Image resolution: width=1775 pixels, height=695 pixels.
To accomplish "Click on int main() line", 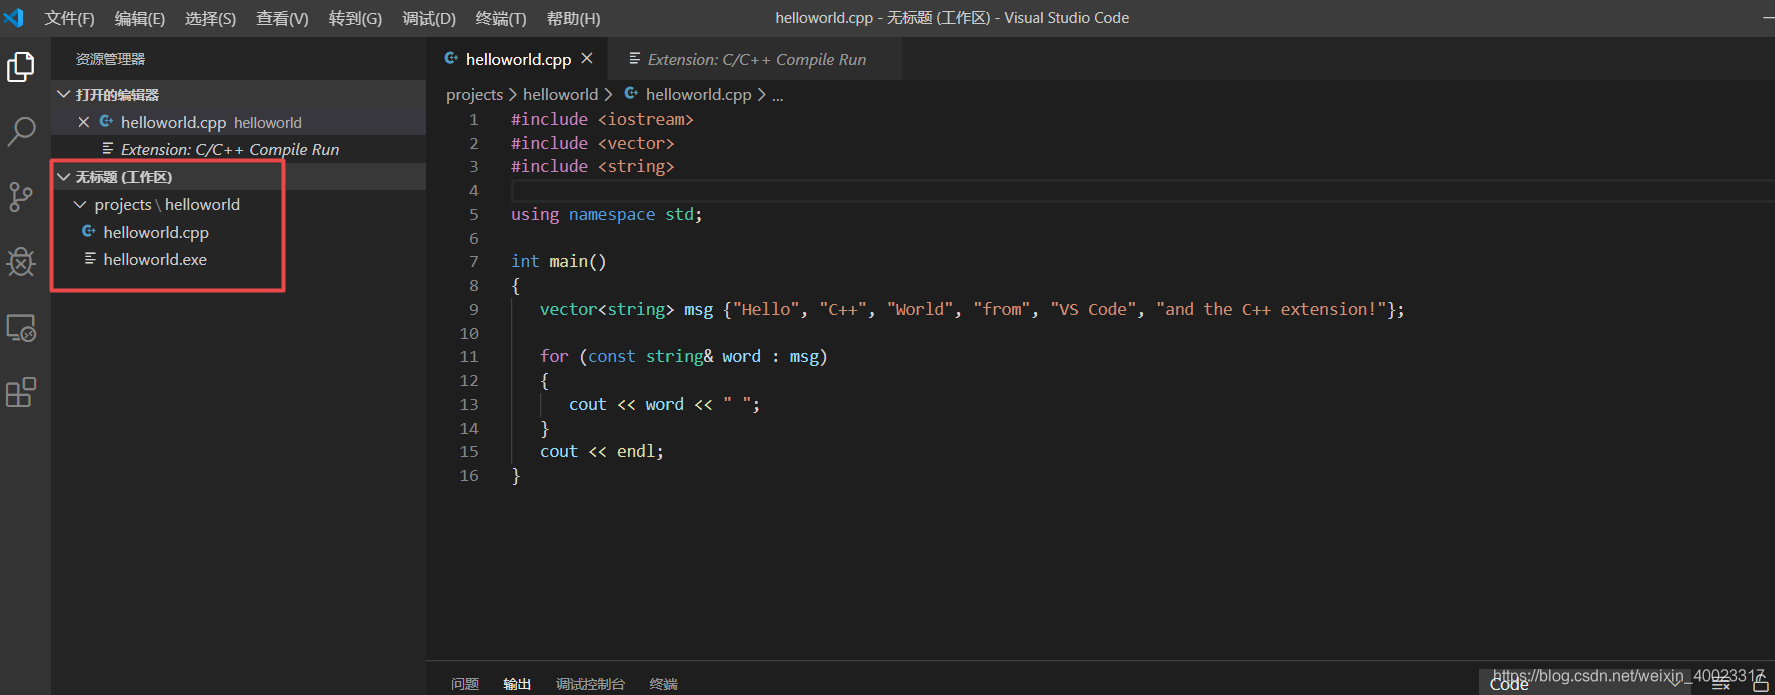I will pos(559,261).
